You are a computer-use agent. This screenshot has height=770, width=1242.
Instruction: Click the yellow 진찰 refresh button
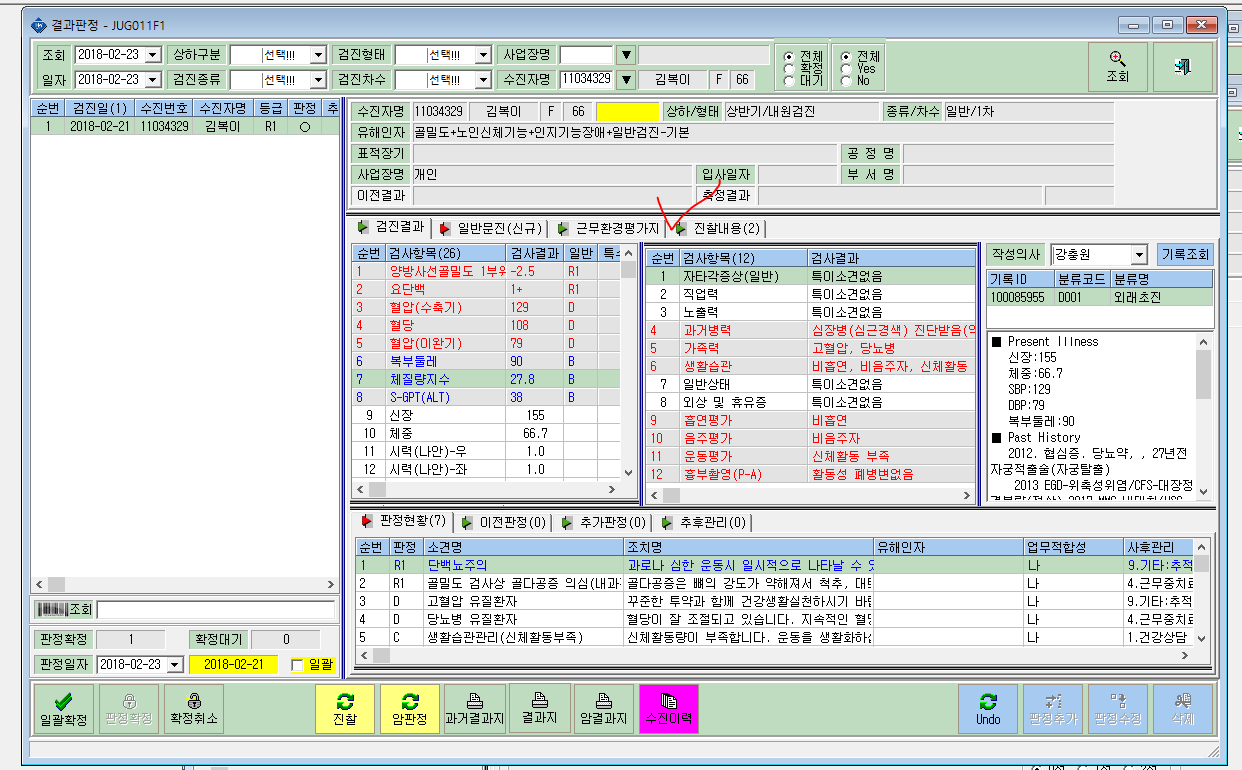pyautogui.click(x=345, y=709)
